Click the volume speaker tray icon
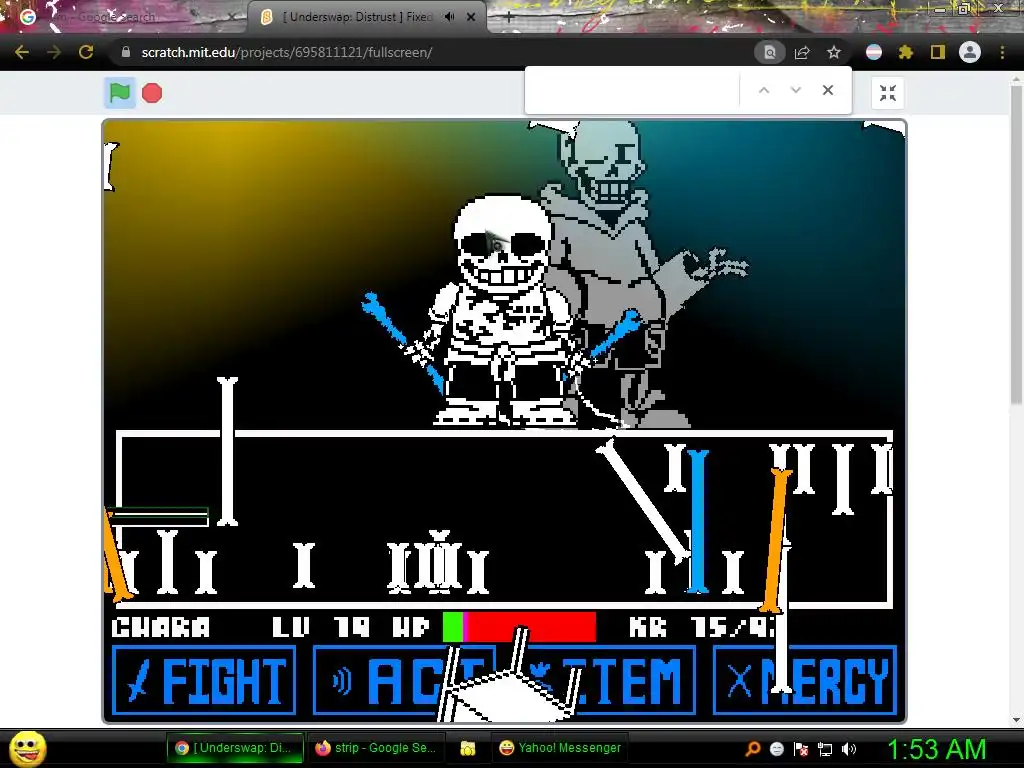This screenshot has height=768, width=1024. click(x=849, y=749)
